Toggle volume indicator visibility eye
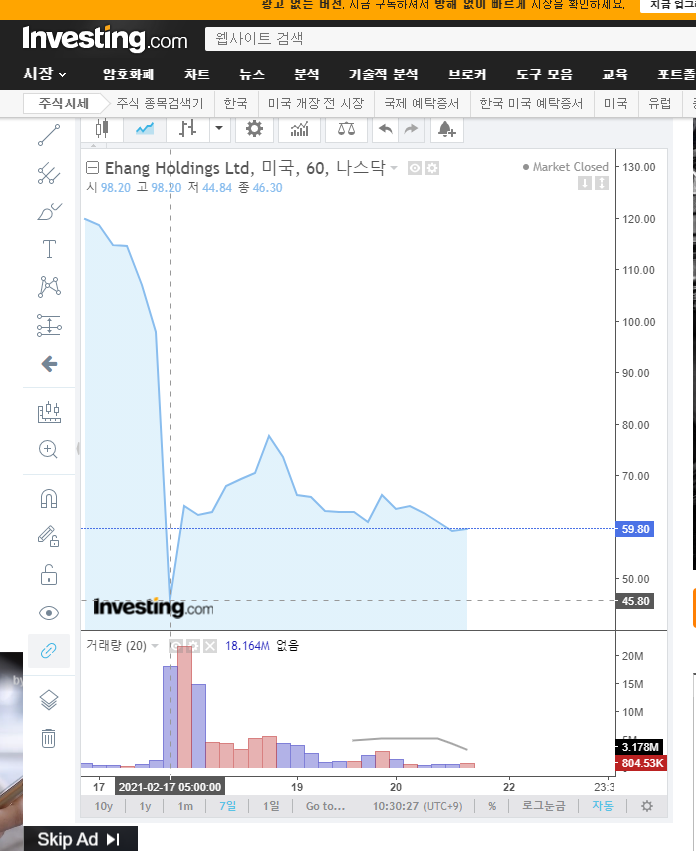This screenshot has width=696, height=851. click(x=176, y=646)
